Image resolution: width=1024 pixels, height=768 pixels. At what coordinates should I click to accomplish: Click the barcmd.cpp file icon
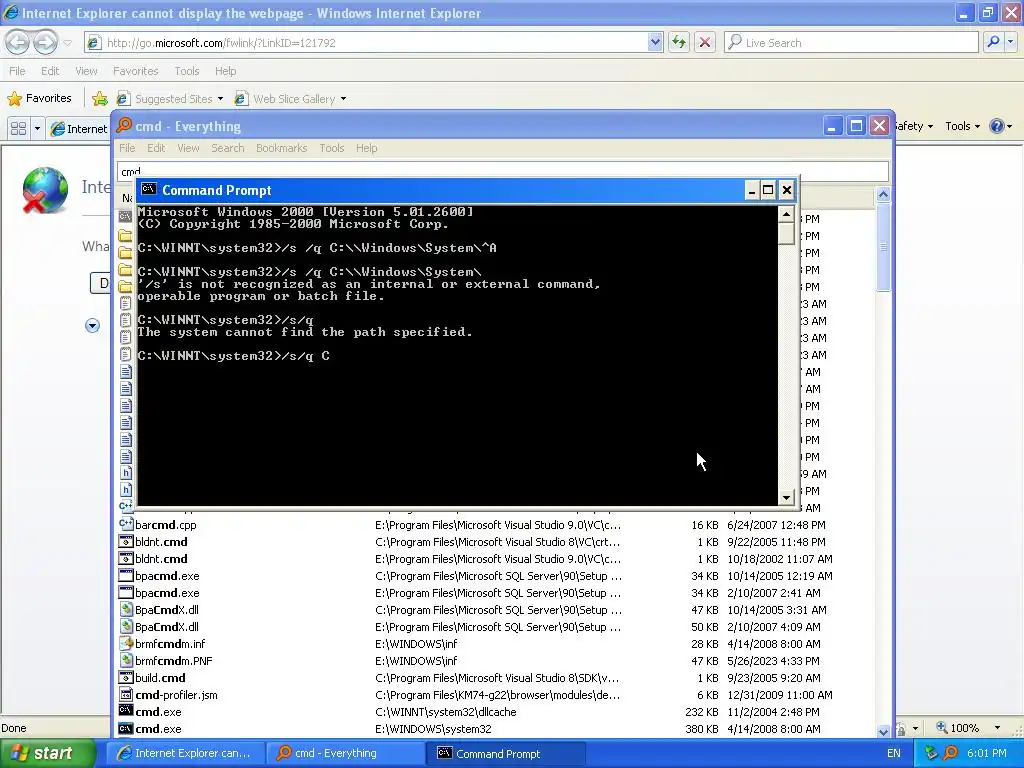[x=125, y=524]
